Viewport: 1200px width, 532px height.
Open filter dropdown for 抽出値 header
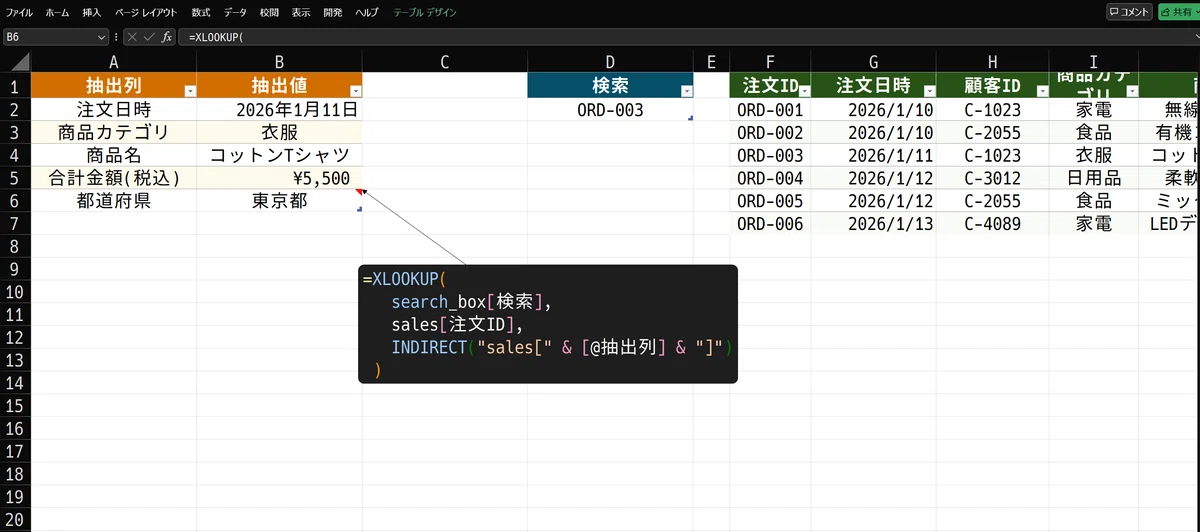click(355, 91)
